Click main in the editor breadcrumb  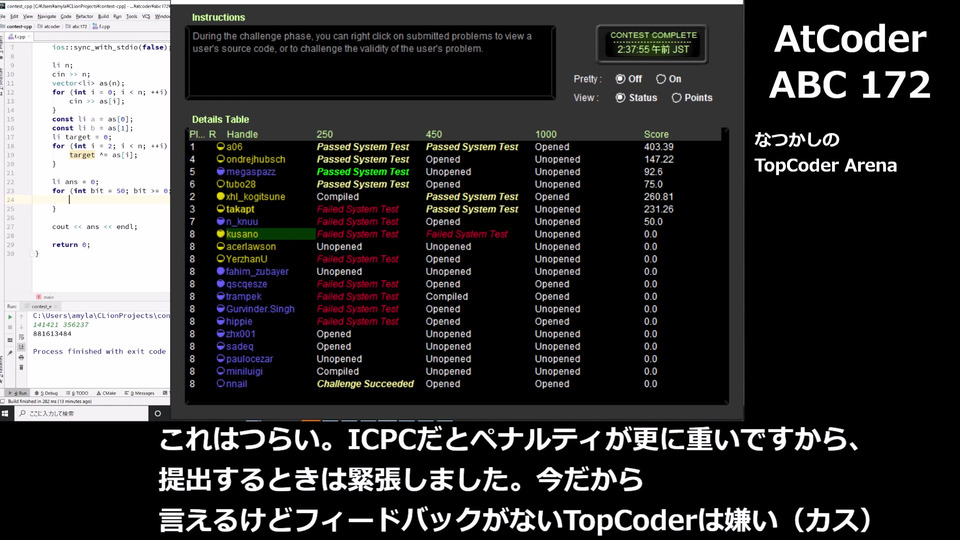48,297
